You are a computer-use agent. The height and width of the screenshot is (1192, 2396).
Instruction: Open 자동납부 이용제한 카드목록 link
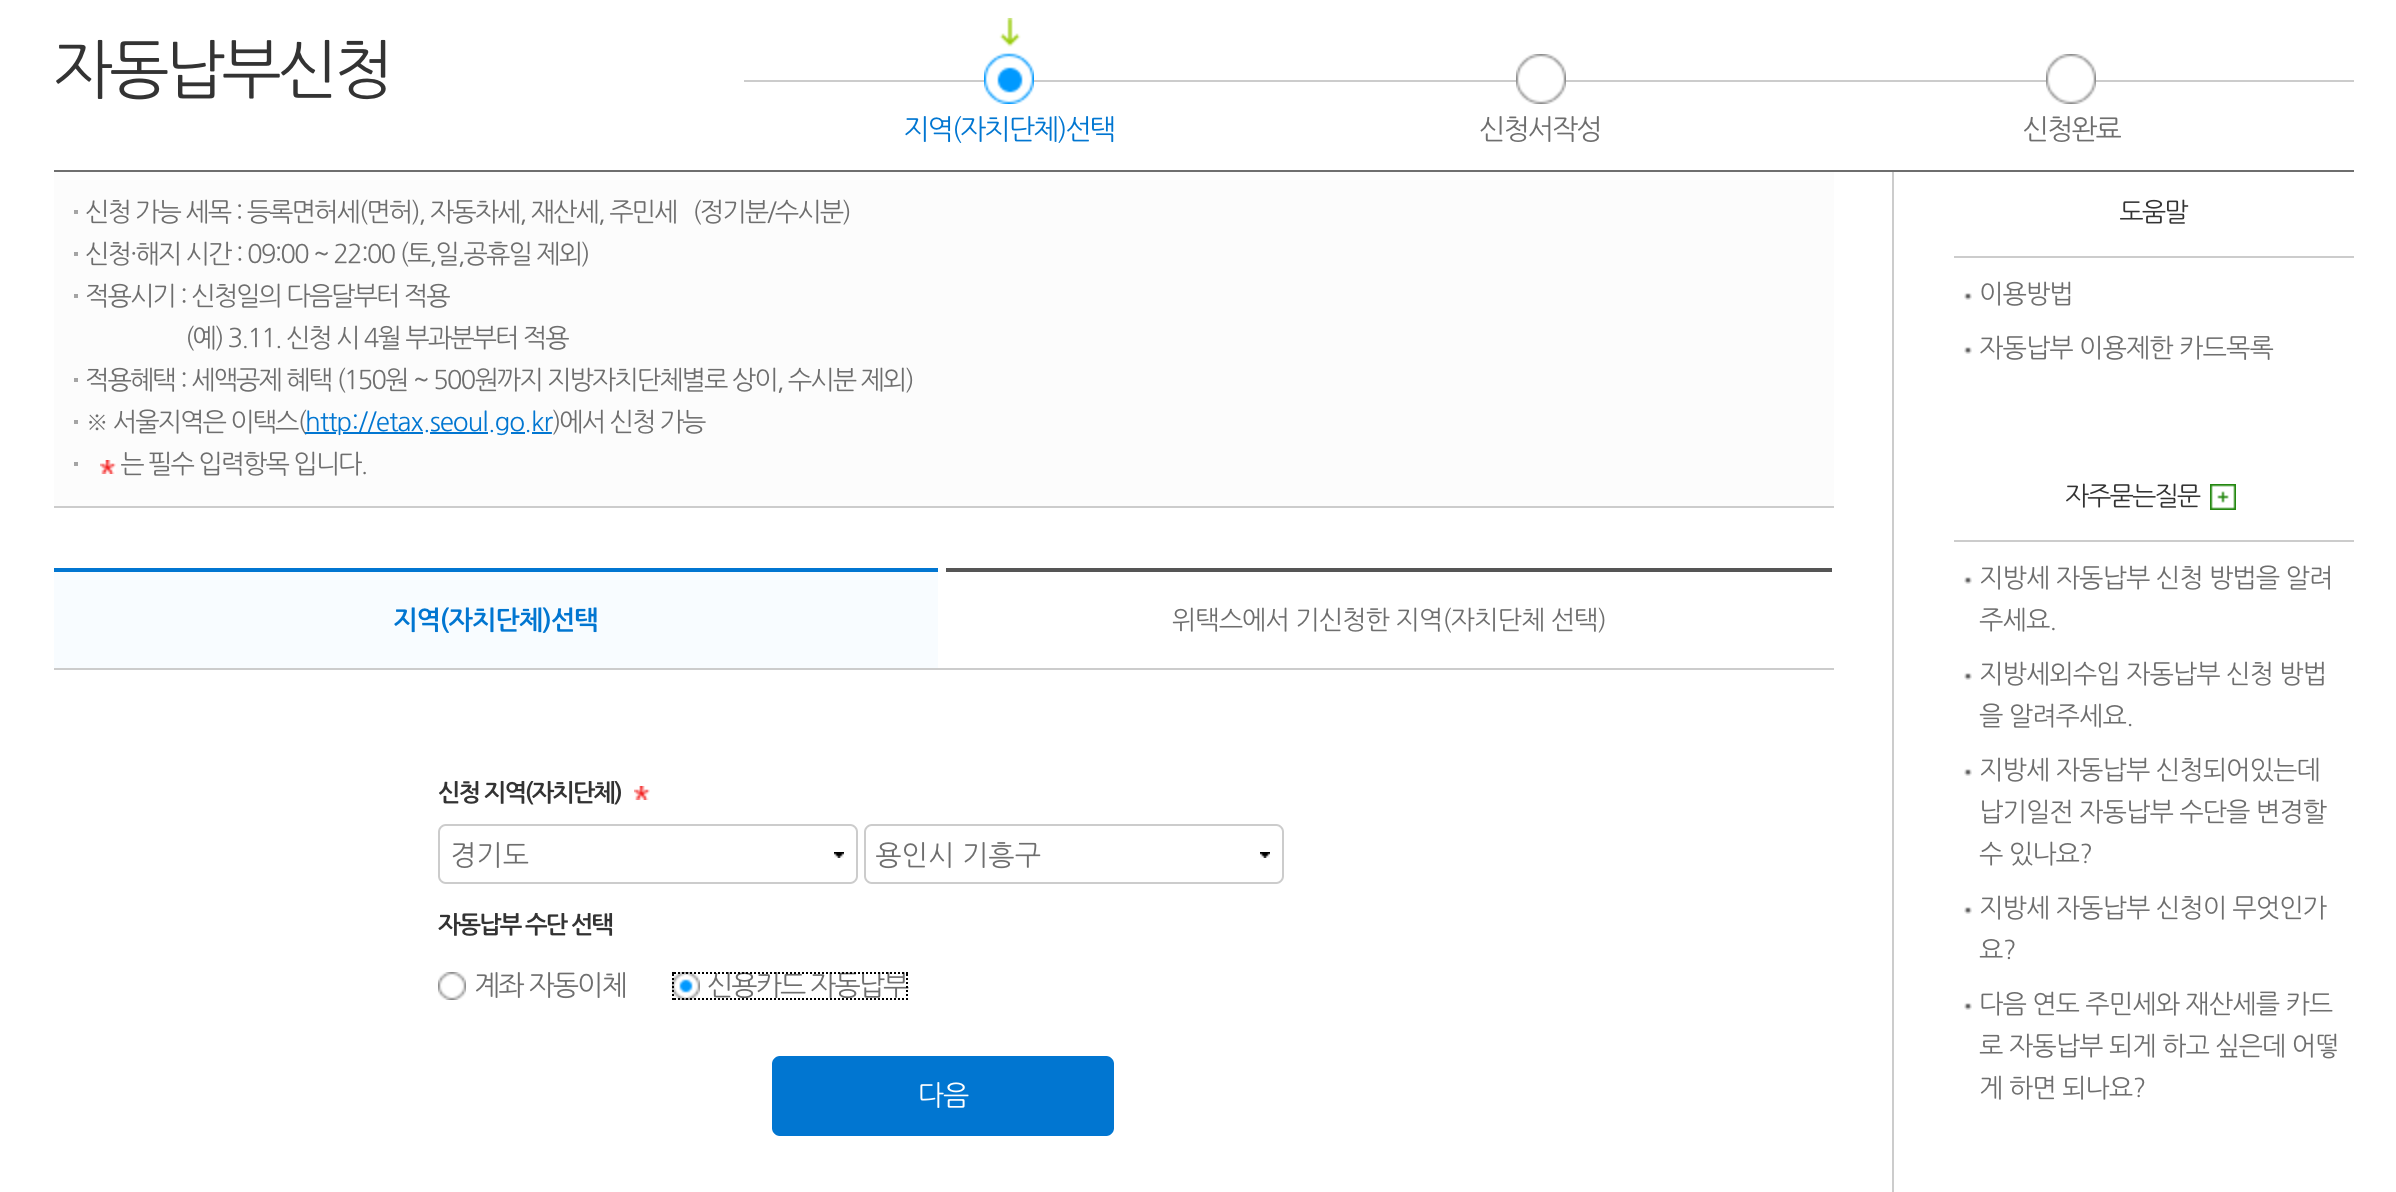click(x=2126, y=347)
